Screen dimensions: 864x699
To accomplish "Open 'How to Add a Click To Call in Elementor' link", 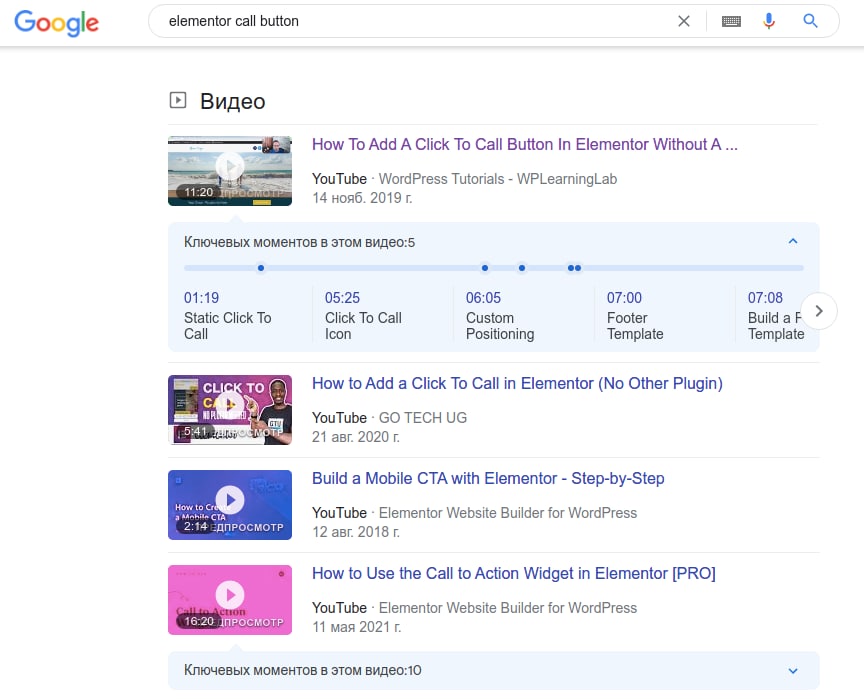I will (x=517, y=383).
